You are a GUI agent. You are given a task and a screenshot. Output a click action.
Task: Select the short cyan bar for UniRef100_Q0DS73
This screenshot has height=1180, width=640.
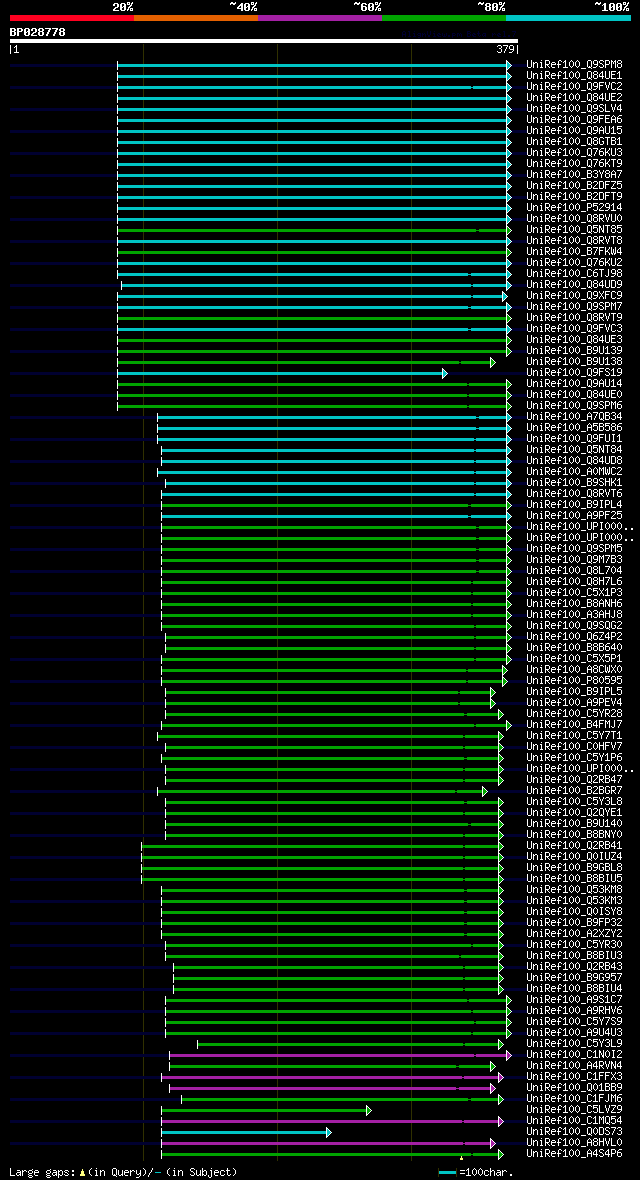pyautogui.click(x=246, y=1132)
